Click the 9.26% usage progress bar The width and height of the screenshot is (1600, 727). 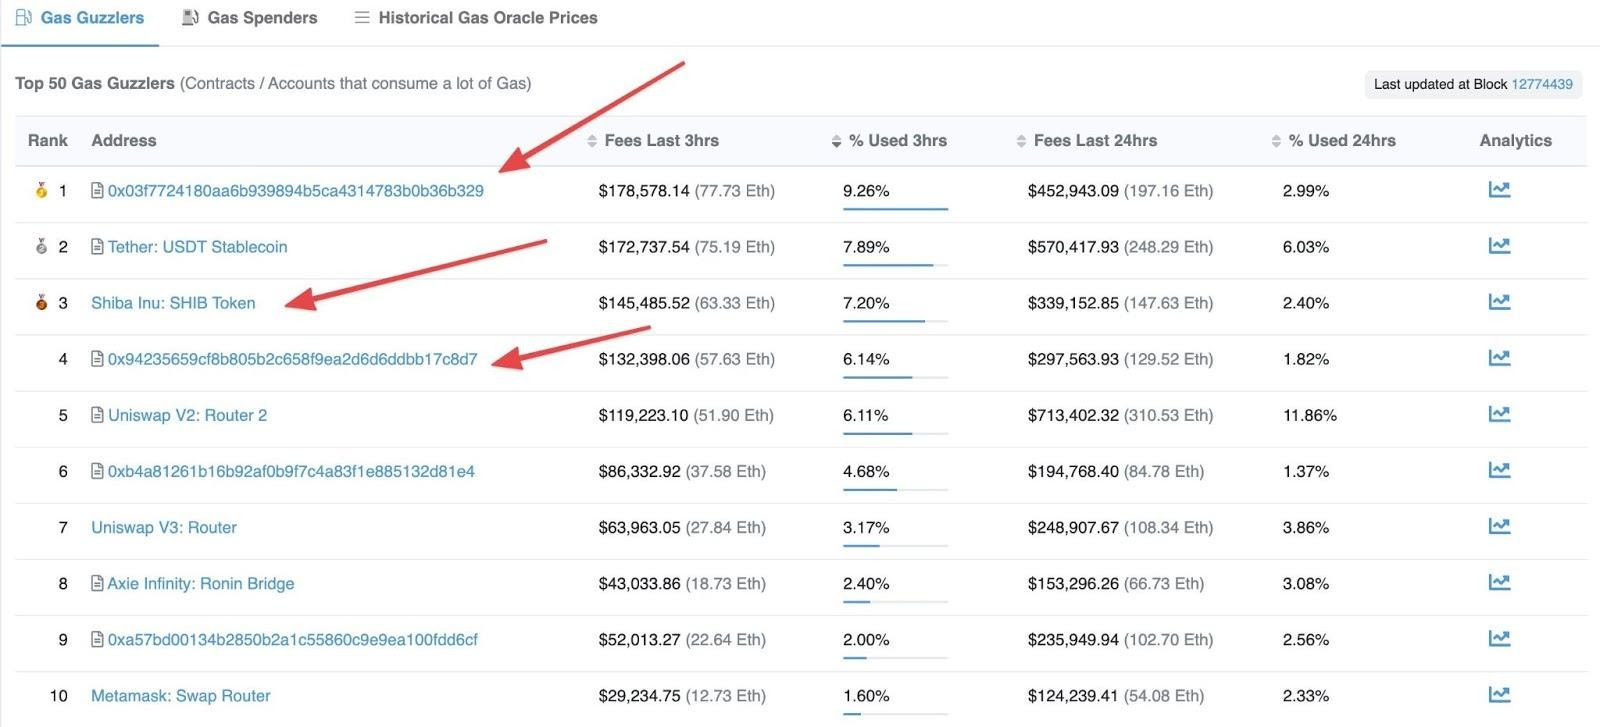(895, 209)
